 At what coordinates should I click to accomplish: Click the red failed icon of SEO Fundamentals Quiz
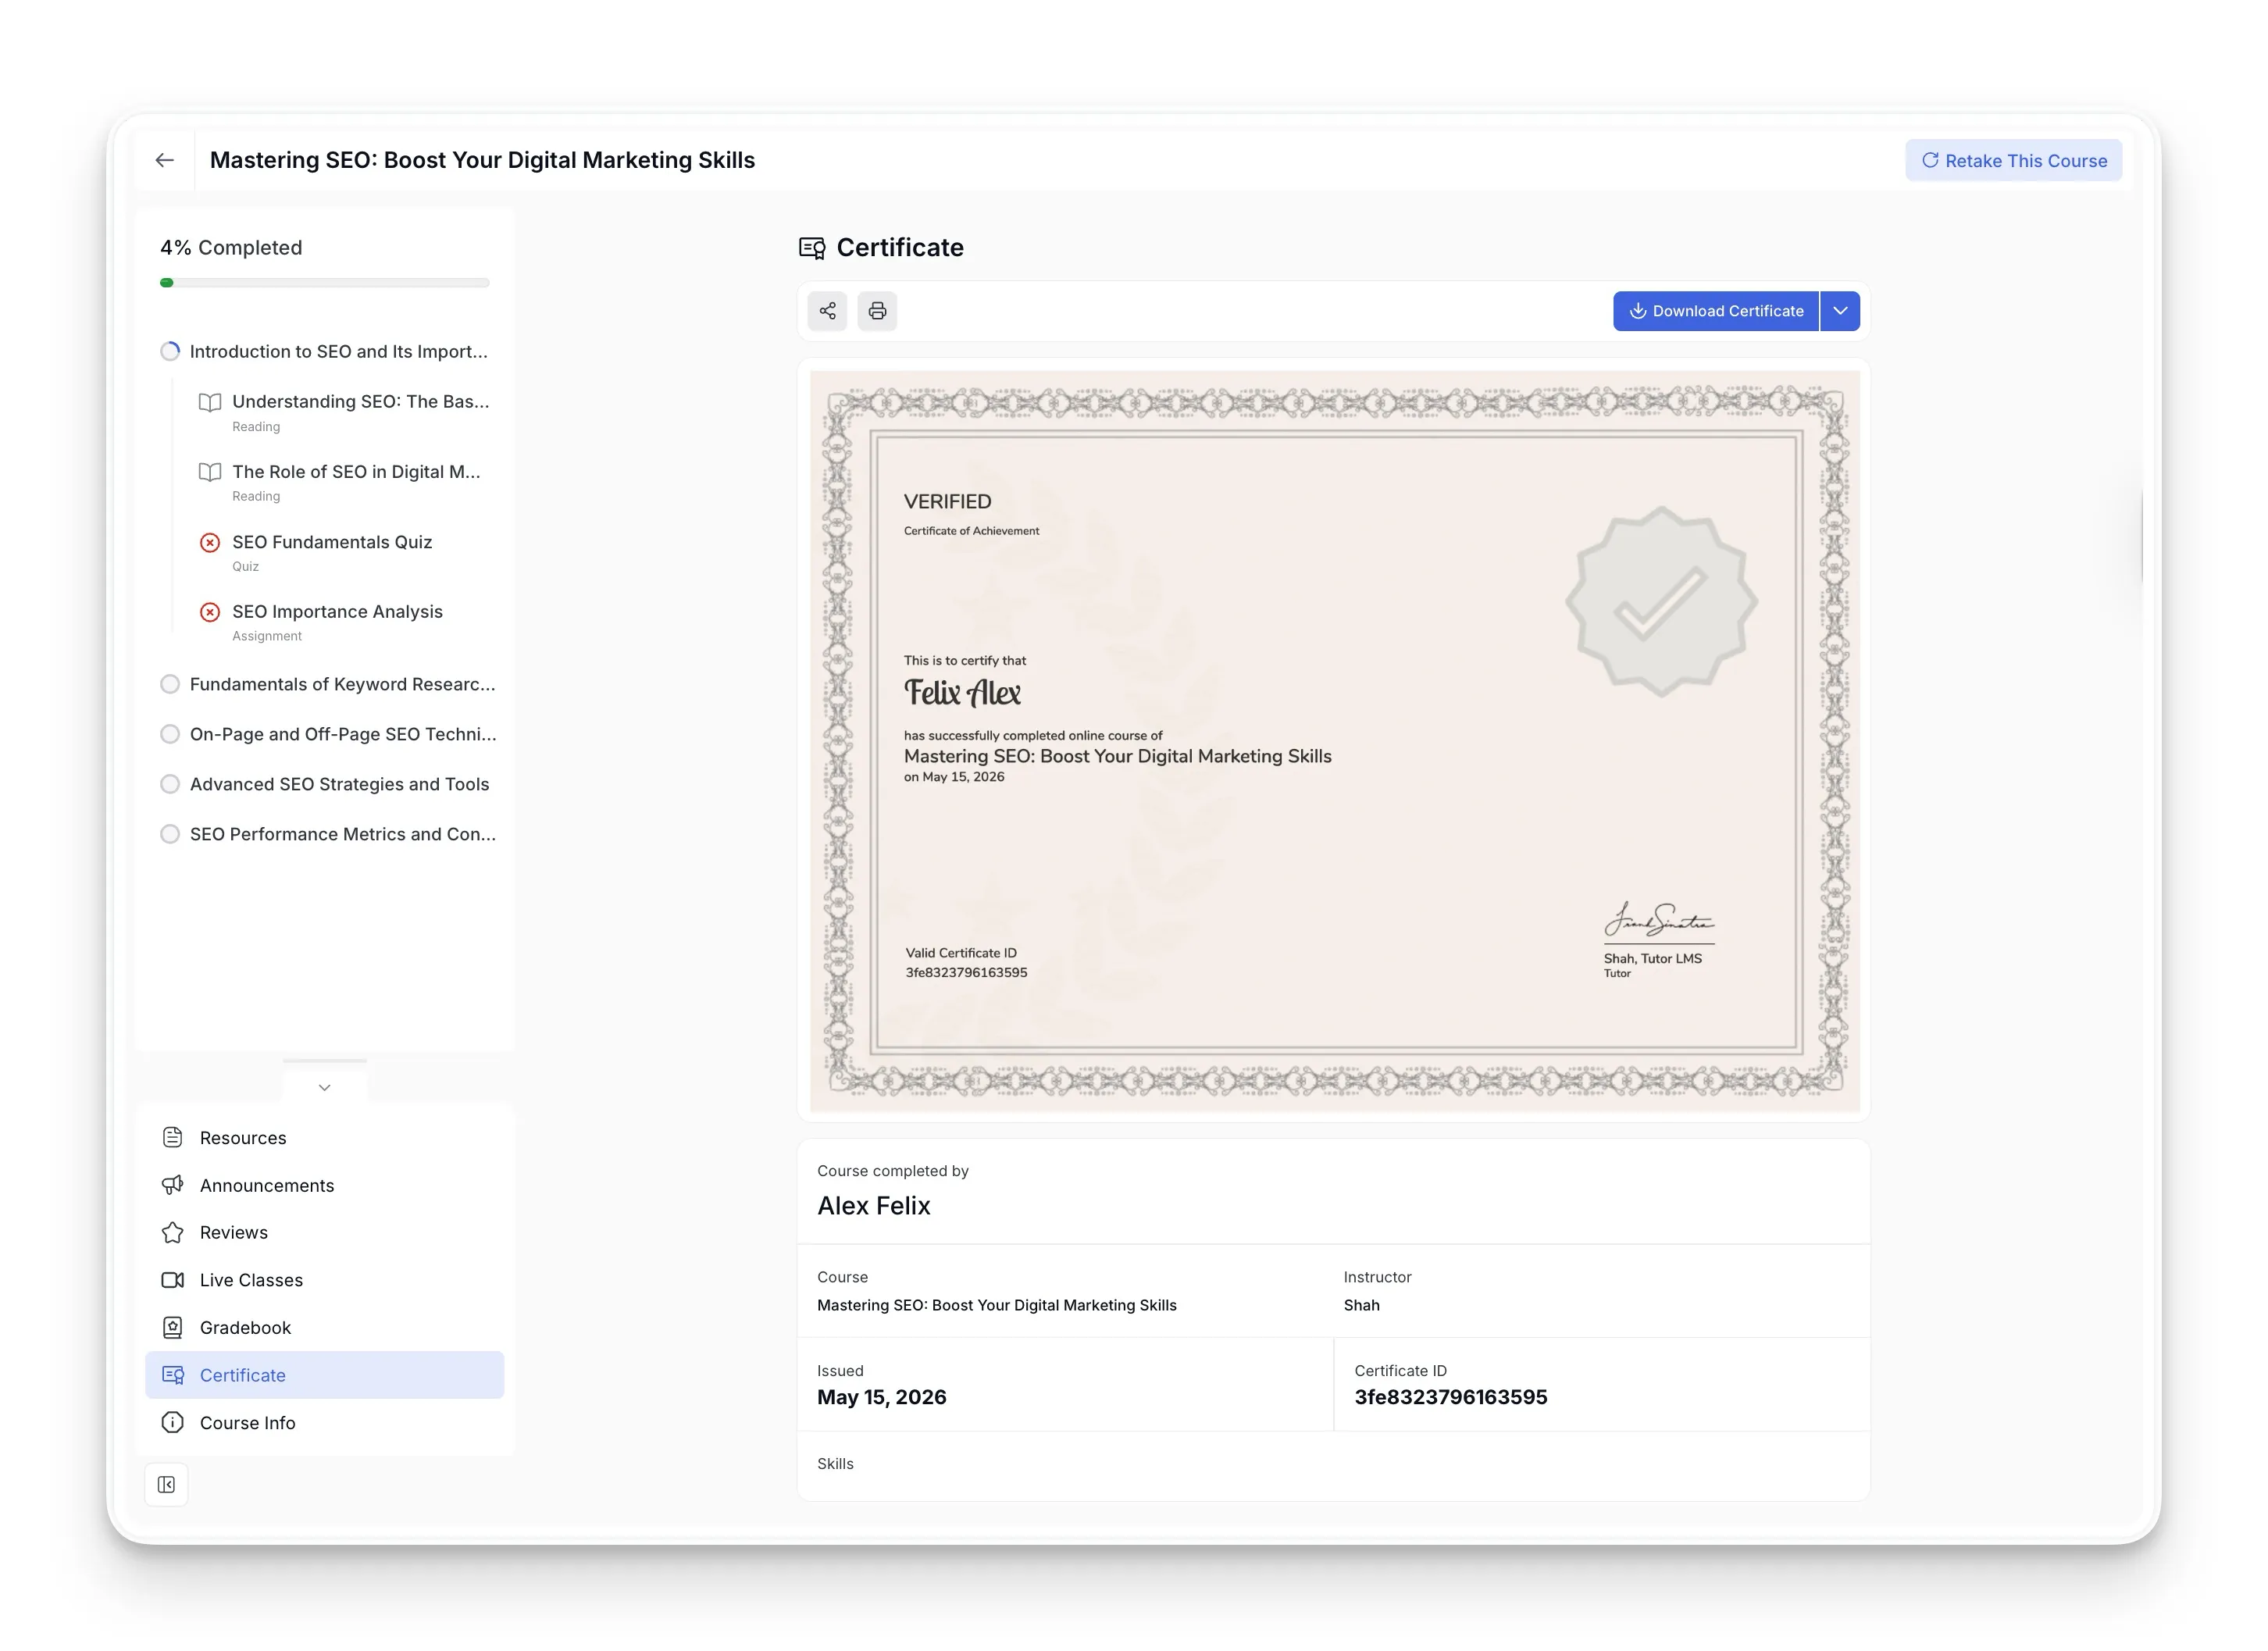tap(210, 542)
